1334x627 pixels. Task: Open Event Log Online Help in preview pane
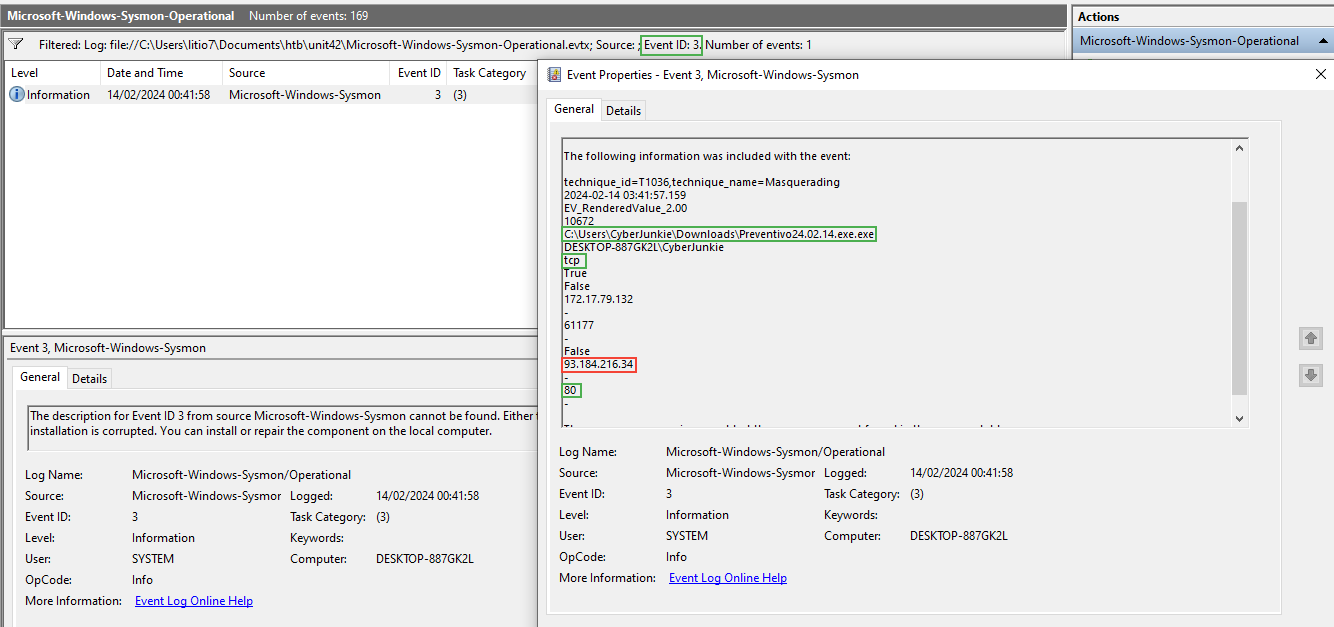194,601
